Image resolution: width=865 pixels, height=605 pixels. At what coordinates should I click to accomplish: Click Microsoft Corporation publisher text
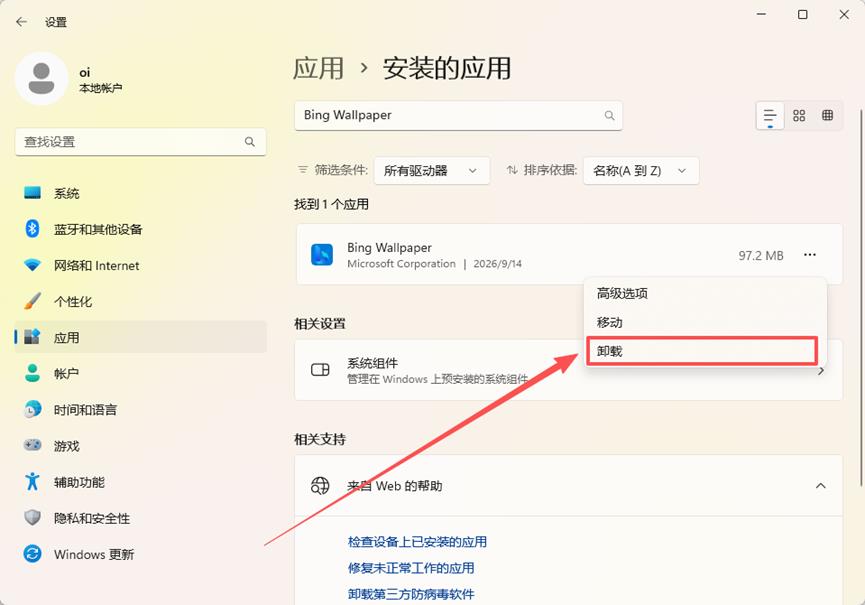click(x=401, y=264)
